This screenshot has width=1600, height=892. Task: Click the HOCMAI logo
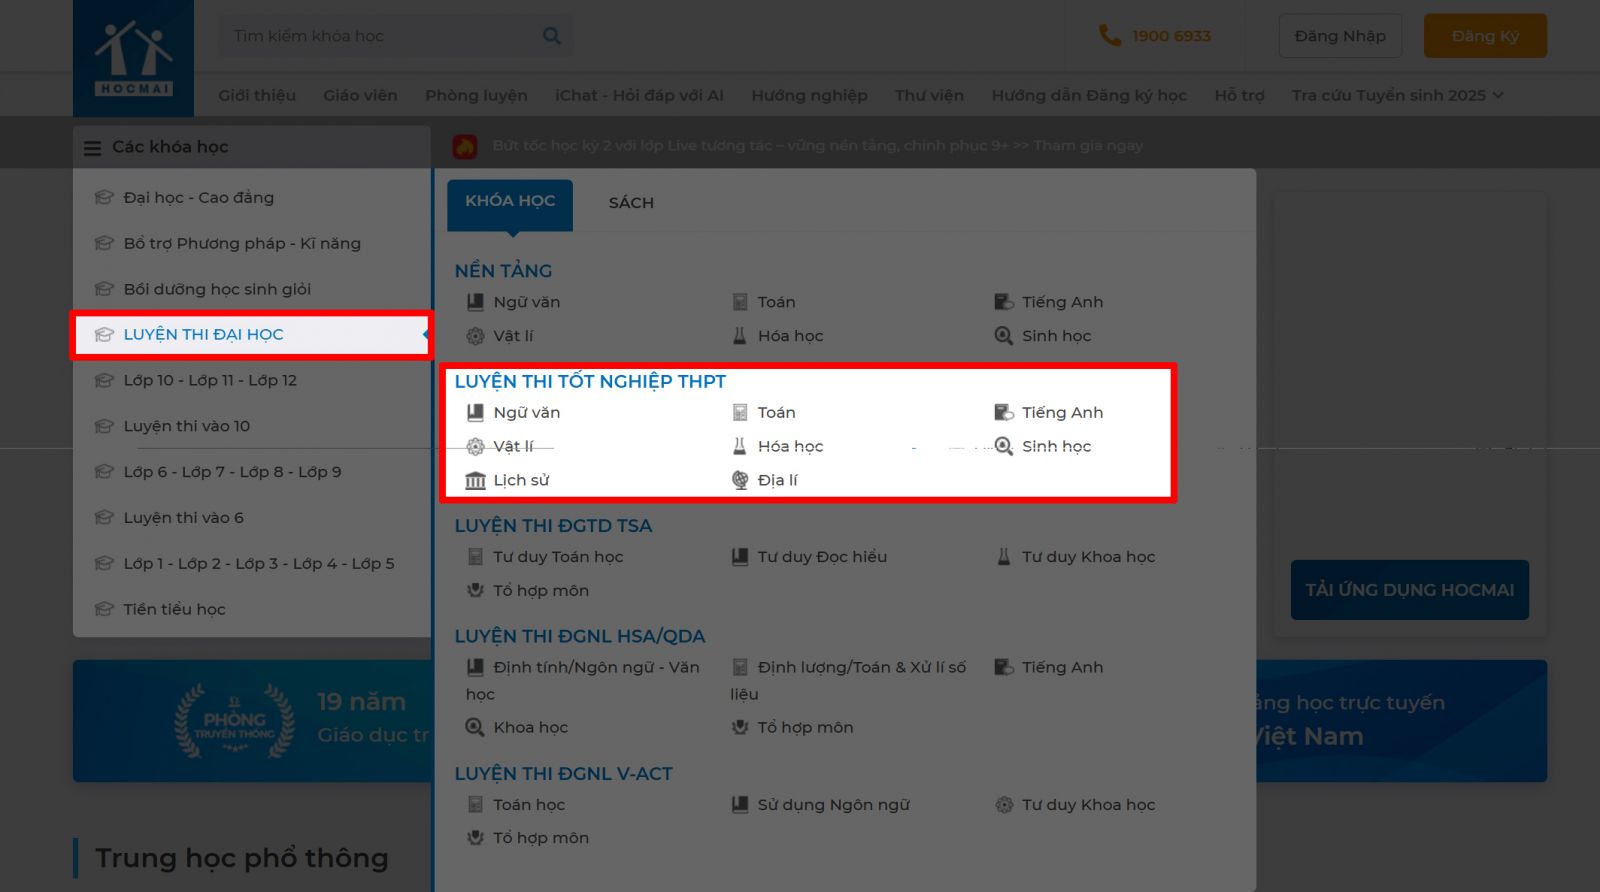(x=133, y=58)
